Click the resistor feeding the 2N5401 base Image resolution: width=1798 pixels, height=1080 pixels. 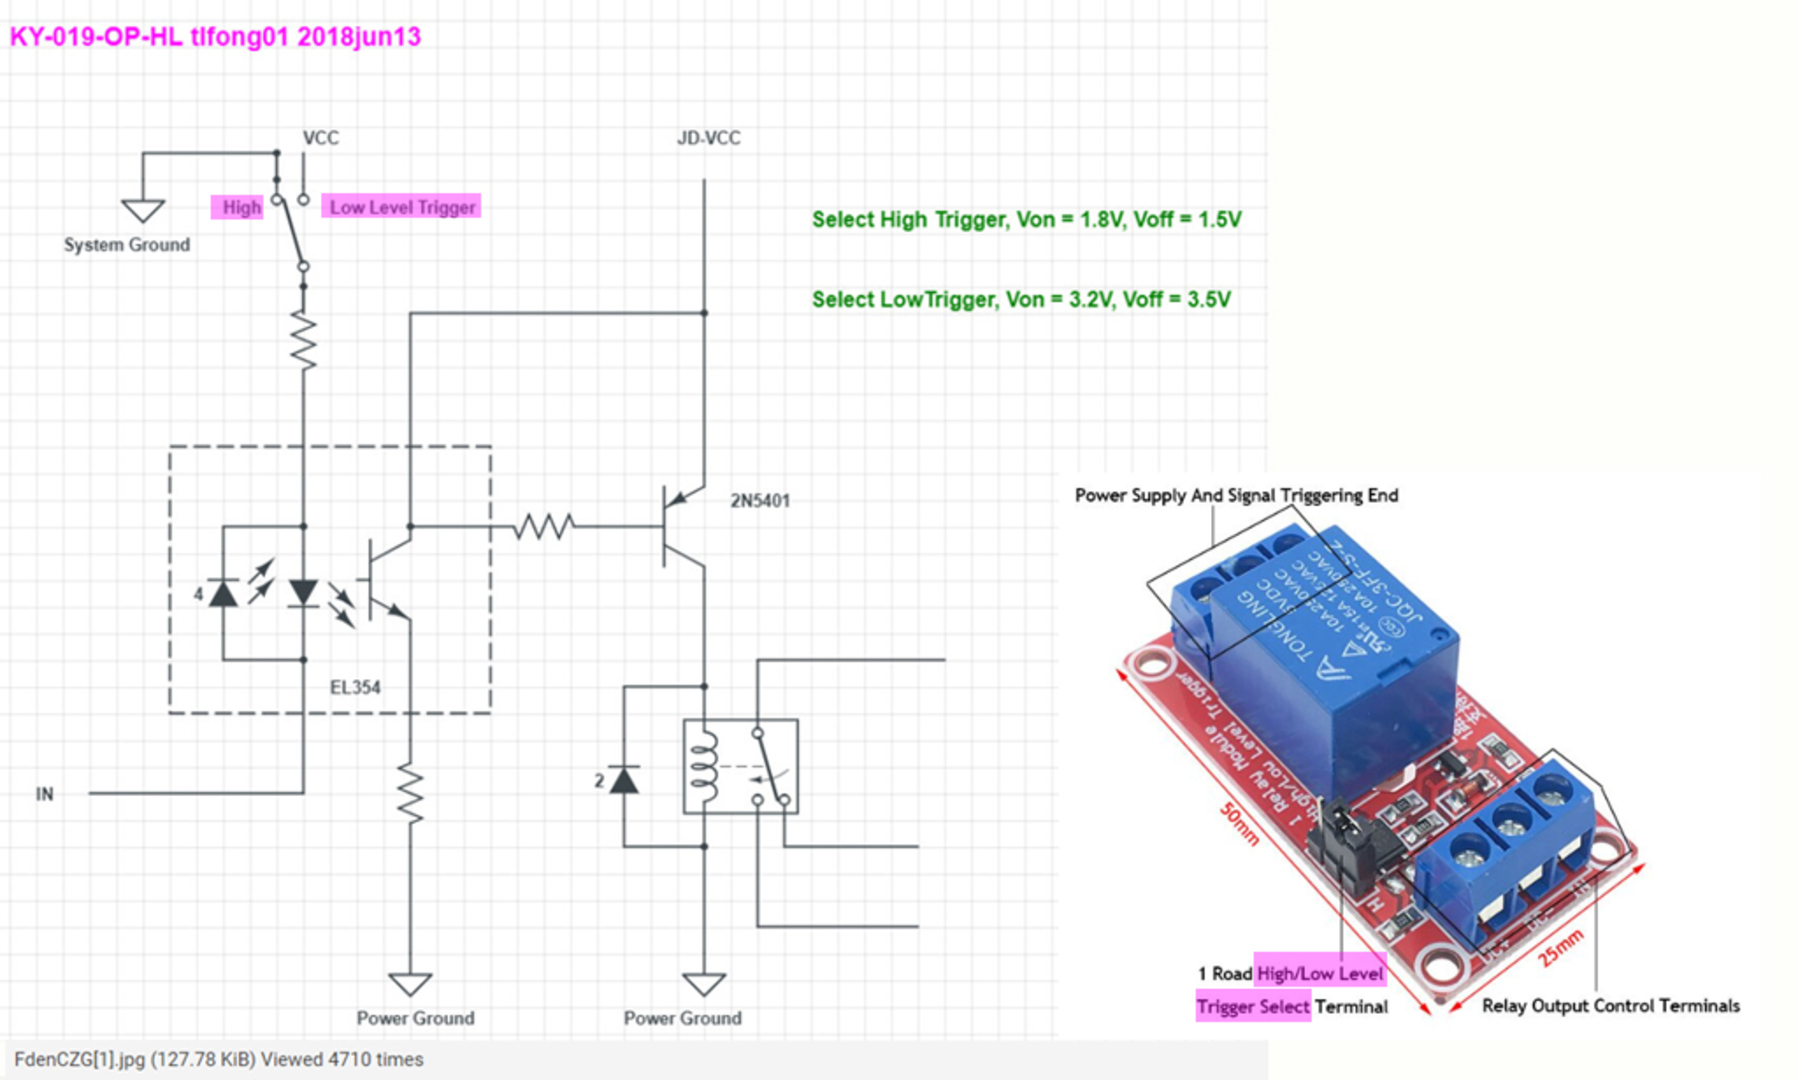tap(544, 526)
